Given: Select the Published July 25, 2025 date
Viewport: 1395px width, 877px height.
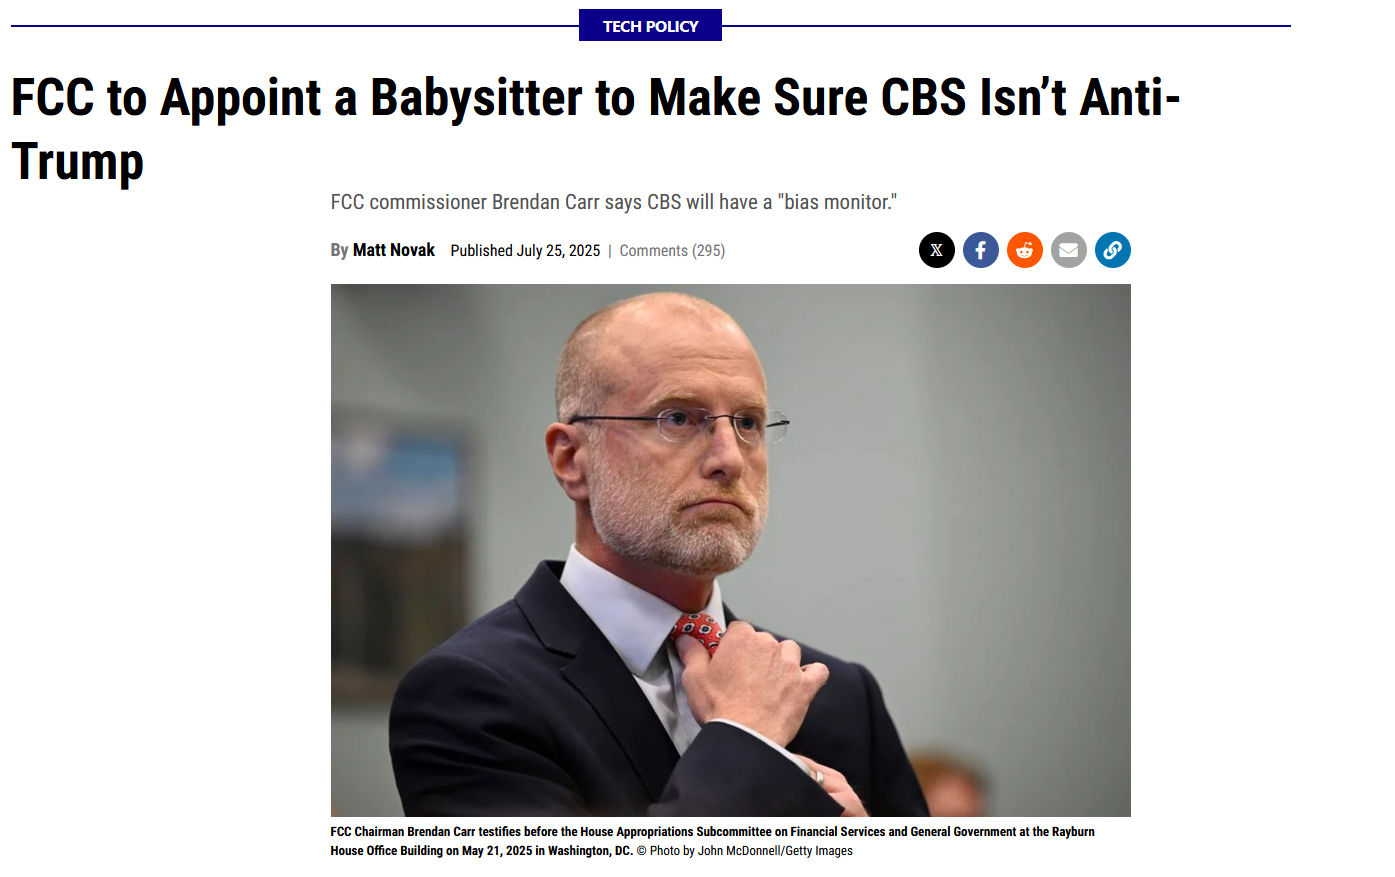Looking at the screenshot, I should [x=525, y=251].
